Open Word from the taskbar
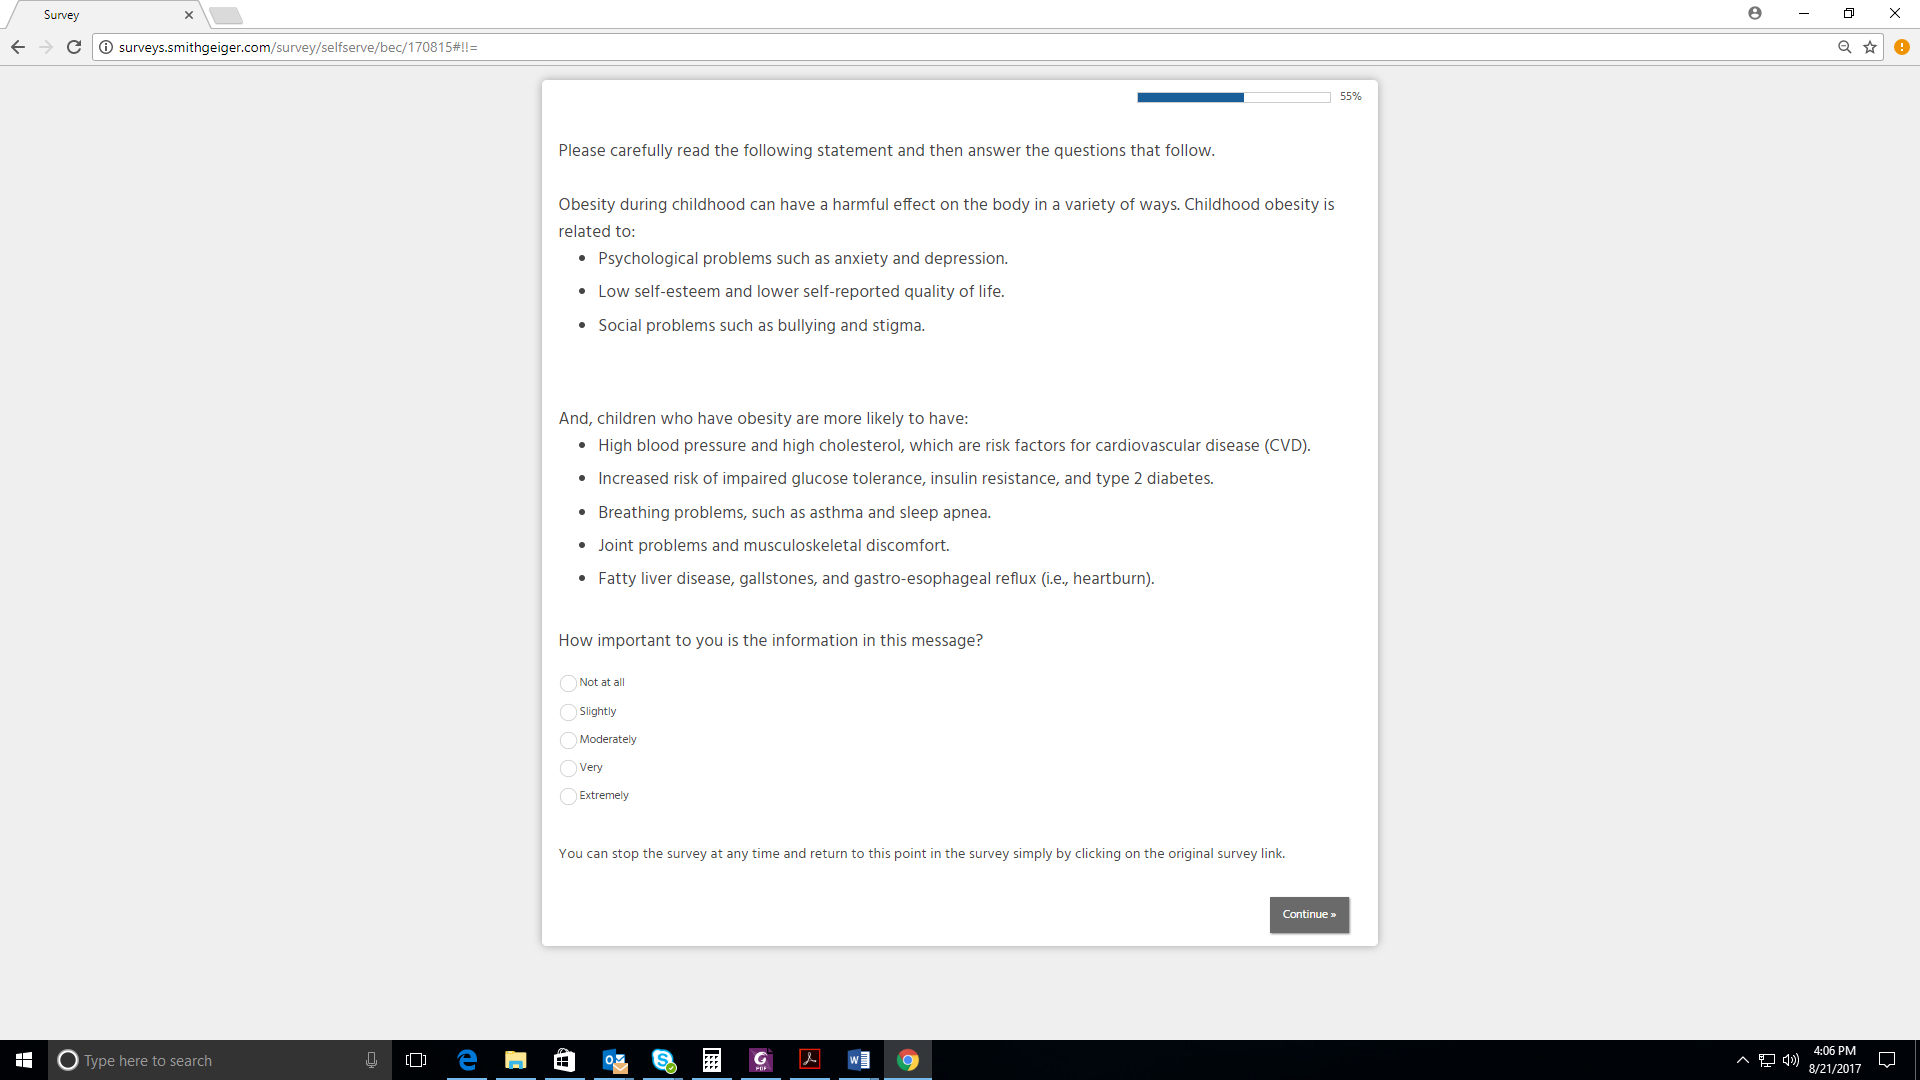 pos(858,1060)
